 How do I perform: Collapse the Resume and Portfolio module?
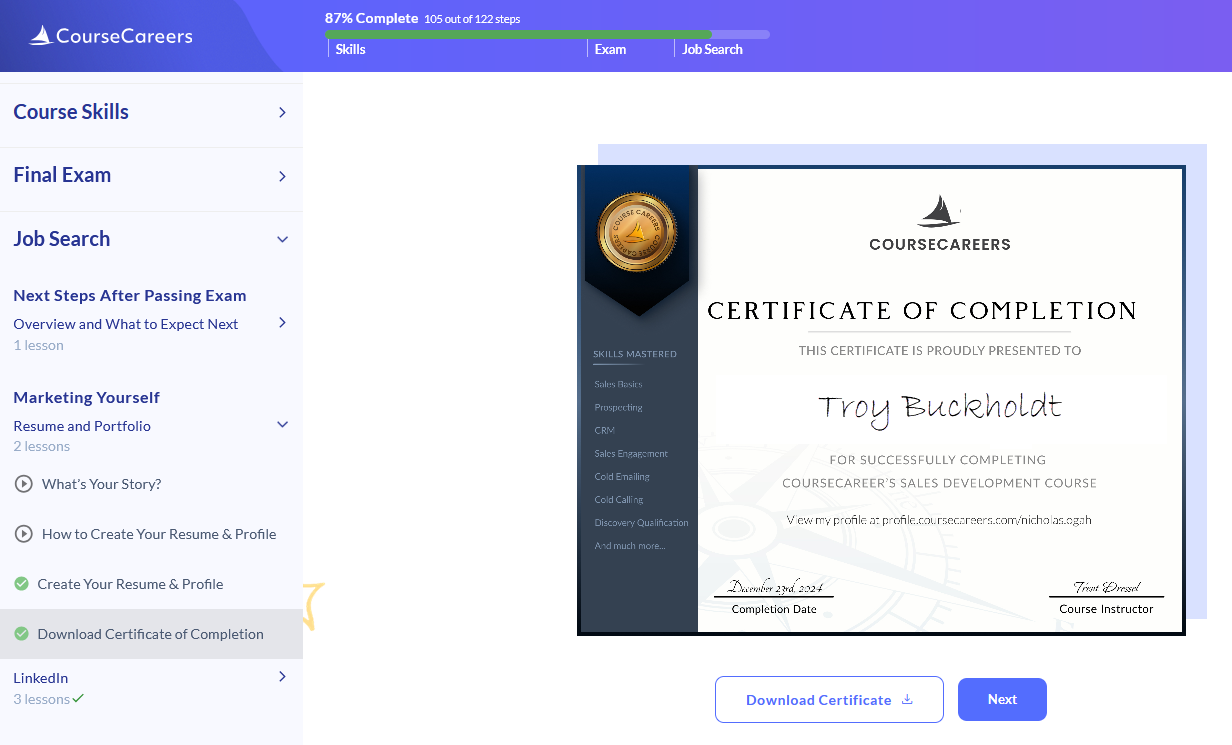[x=282, y=425]
